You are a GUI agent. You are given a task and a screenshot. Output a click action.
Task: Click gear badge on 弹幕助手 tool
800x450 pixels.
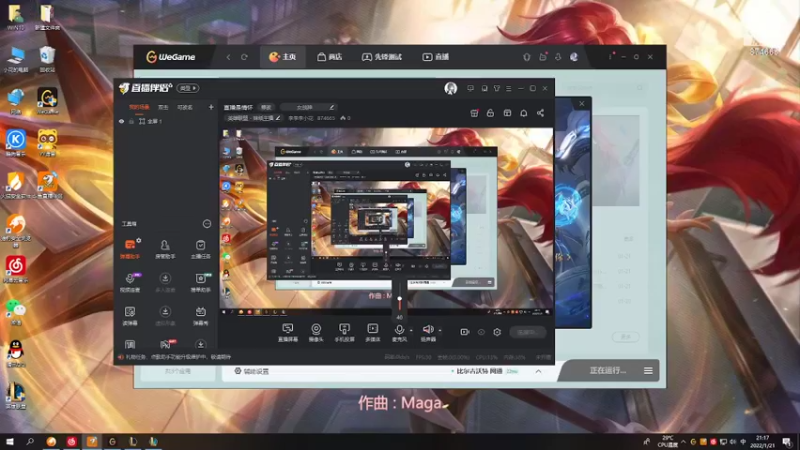(x=139, y=240)
